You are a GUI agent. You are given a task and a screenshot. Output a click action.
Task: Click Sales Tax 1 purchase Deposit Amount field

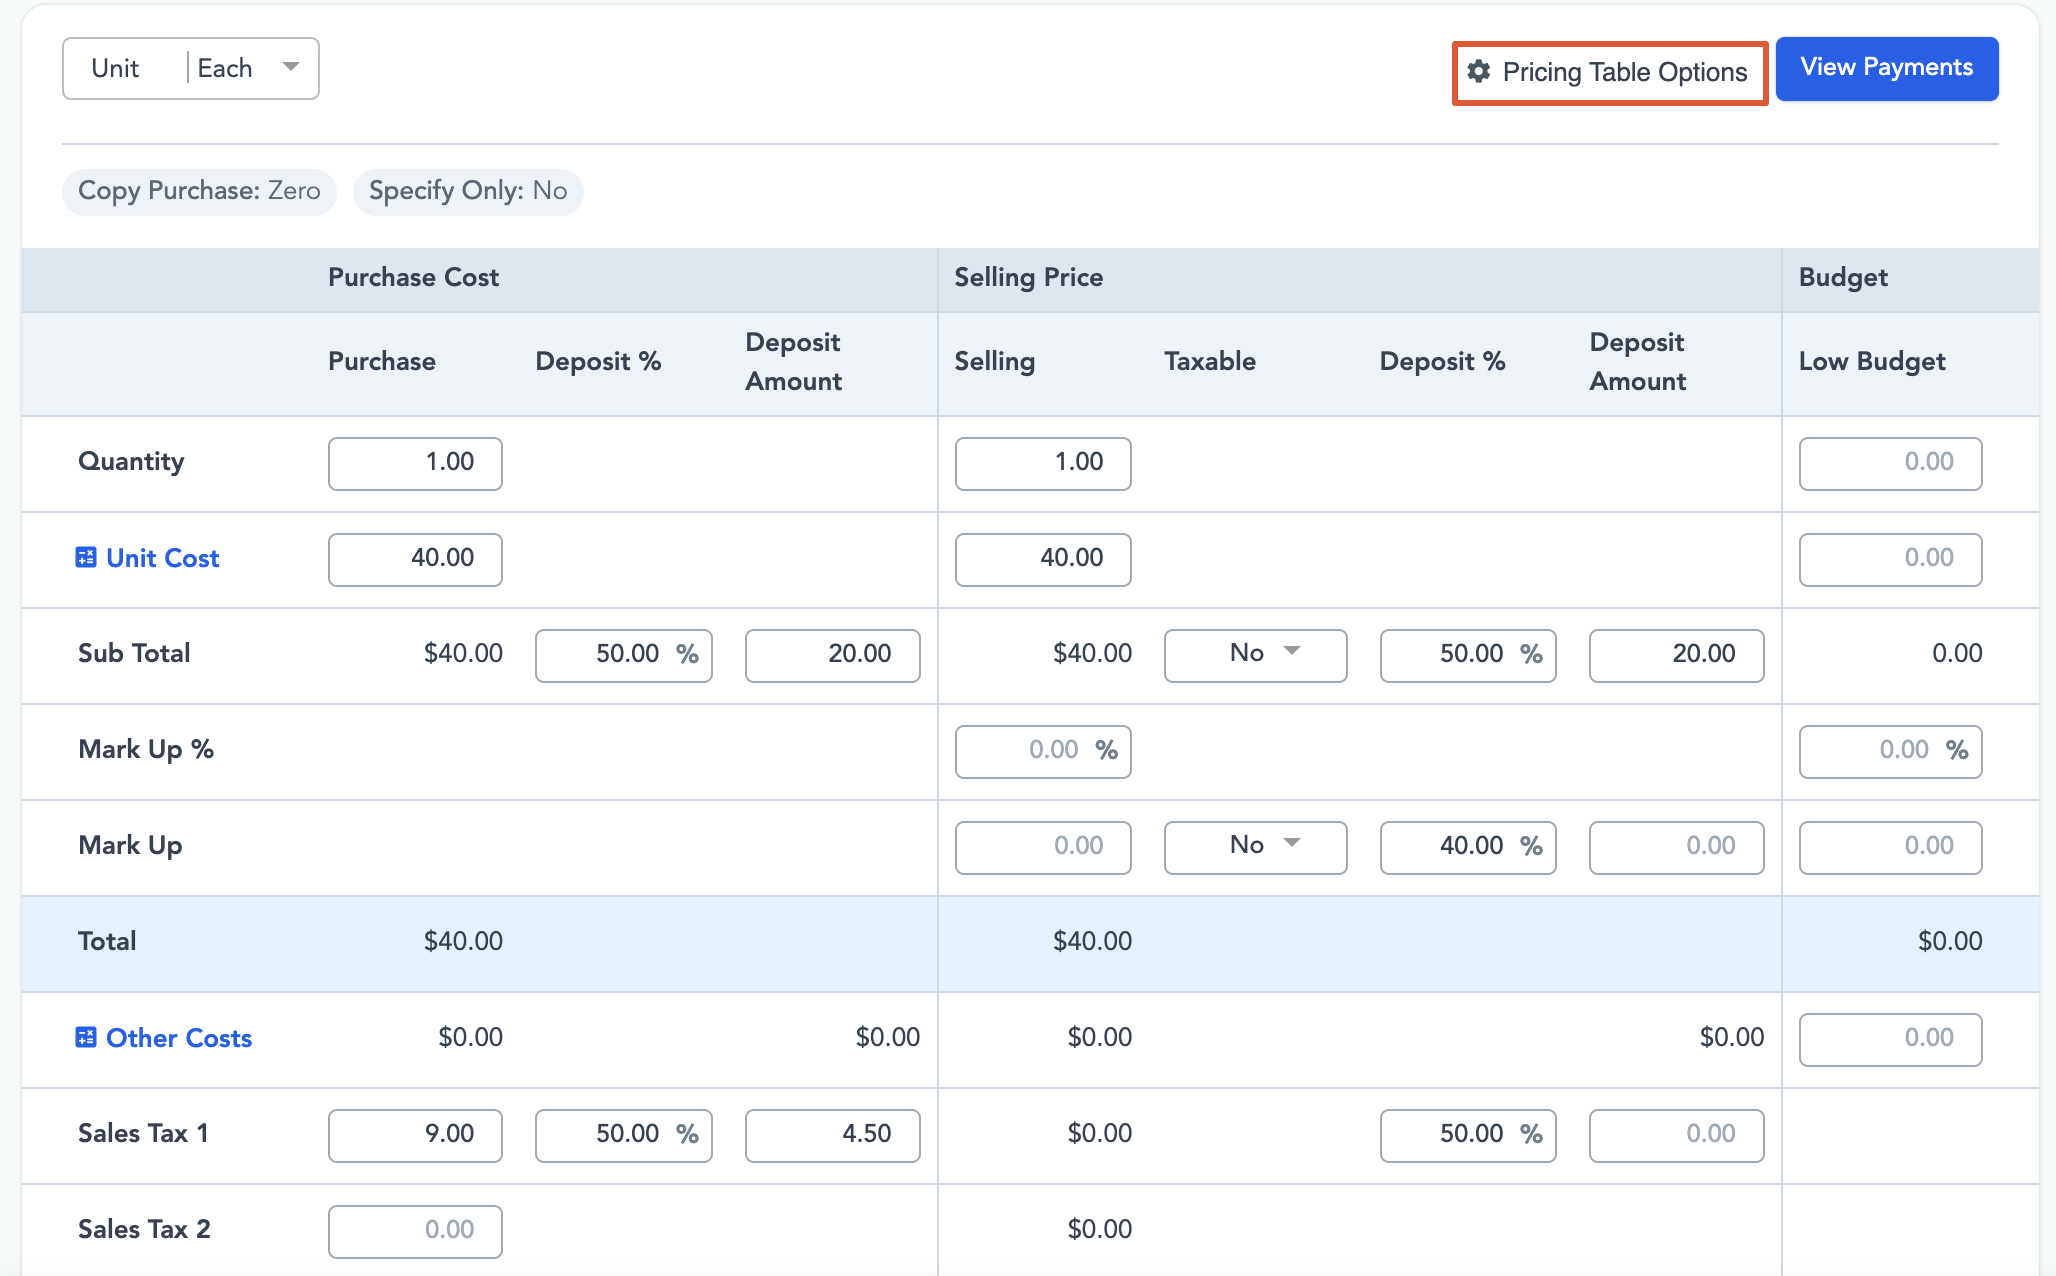[x=833, y=1135]
